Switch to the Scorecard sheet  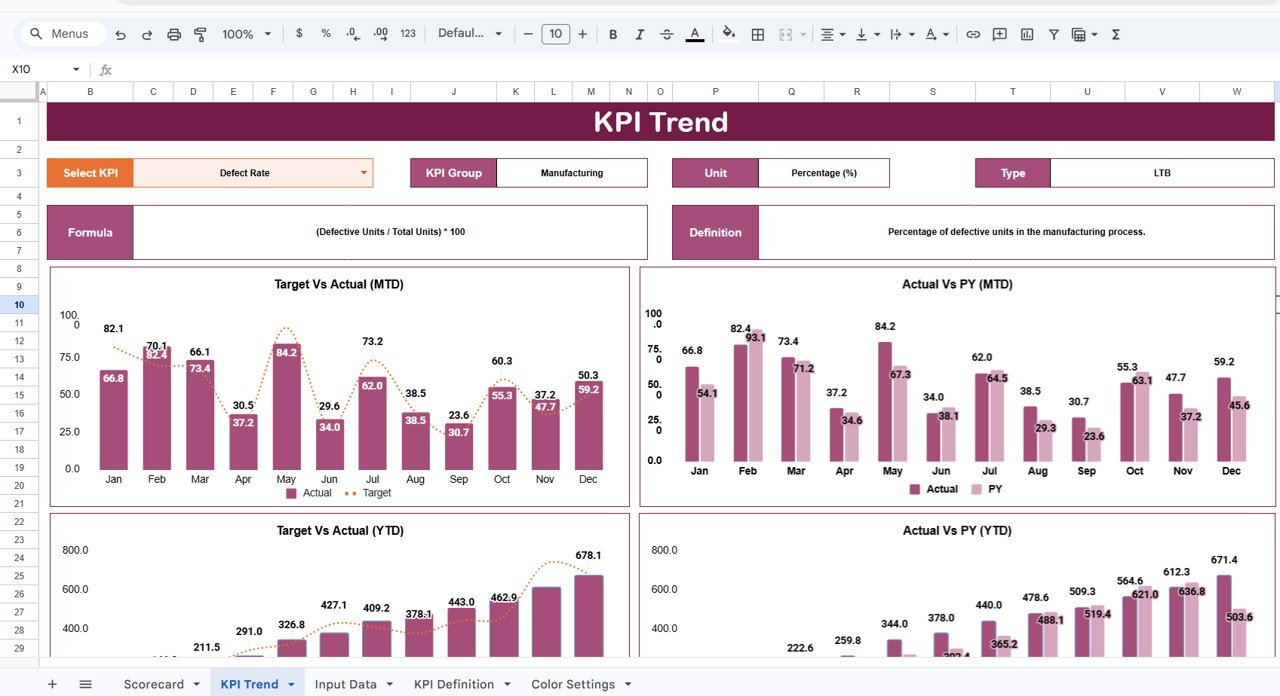tap(152, 684)
